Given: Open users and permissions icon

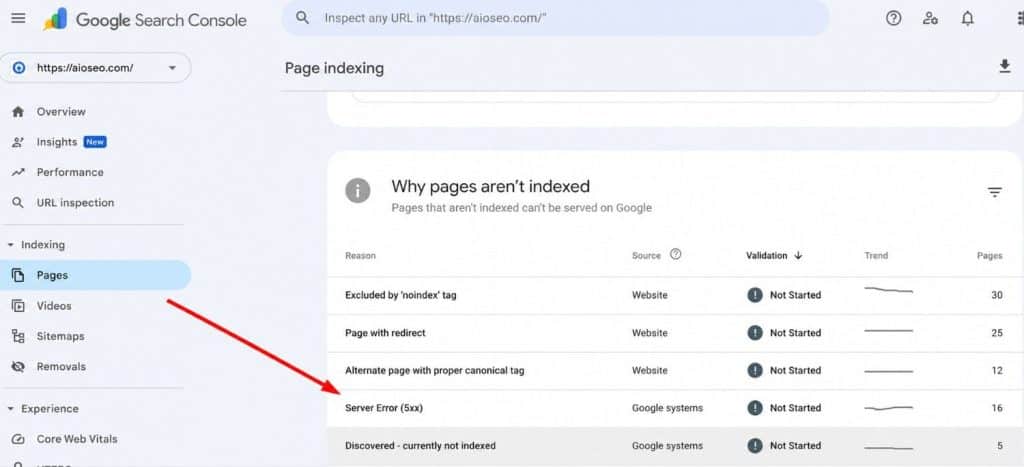Looking at the screenshot, I should pos(931,18).
